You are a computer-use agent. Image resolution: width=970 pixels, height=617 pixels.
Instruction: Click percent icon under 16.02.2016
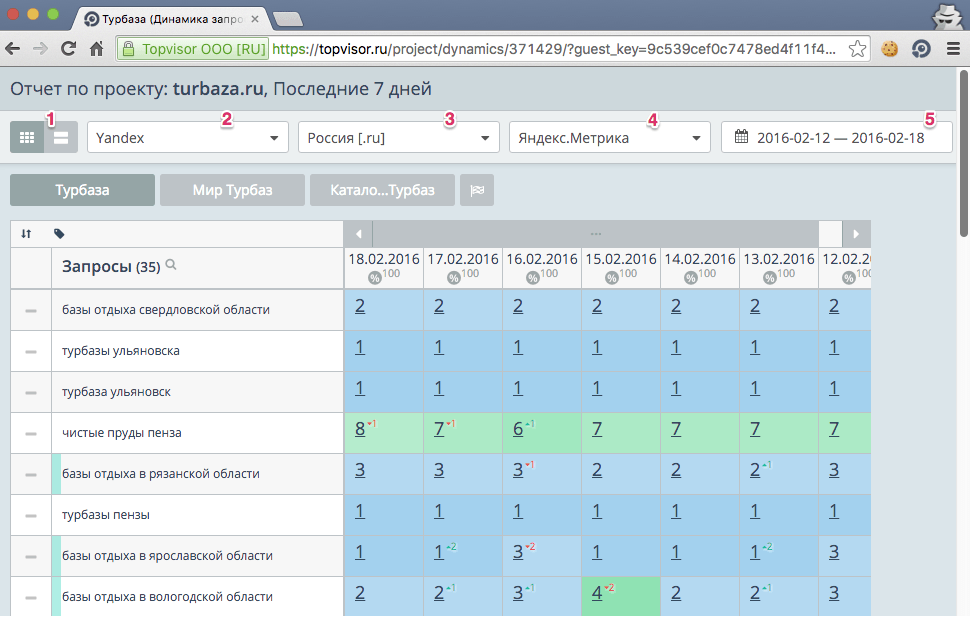click(x=533, y=278)
